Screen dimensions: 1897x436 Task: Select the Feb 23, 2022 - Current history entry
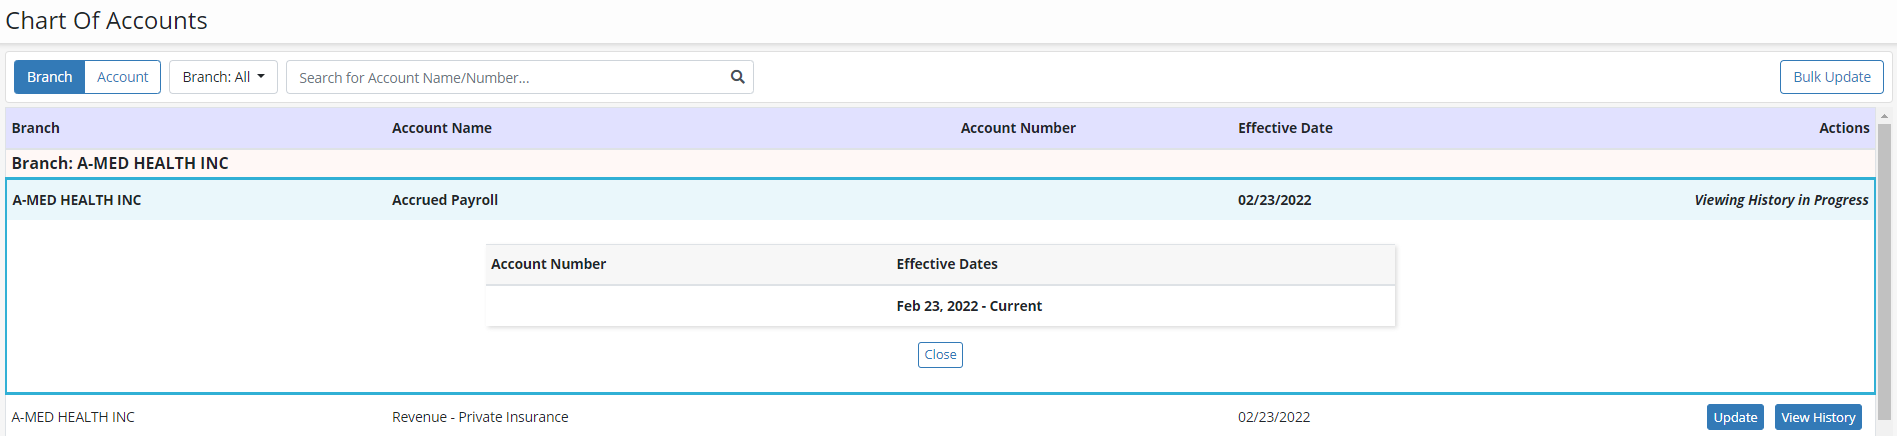click(x=969, y=306)
